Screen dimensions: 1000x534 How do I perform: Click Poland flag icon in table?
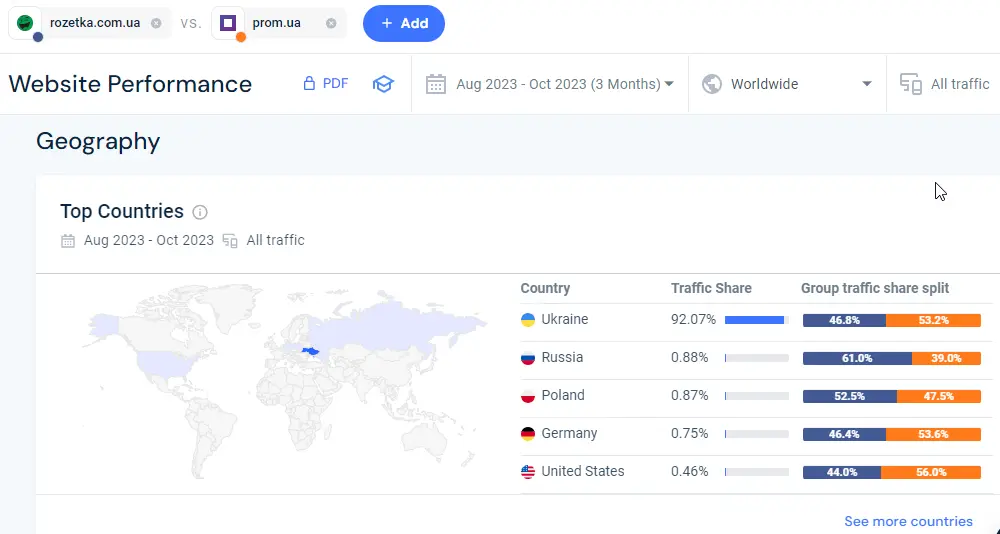[x=527, y=396]
